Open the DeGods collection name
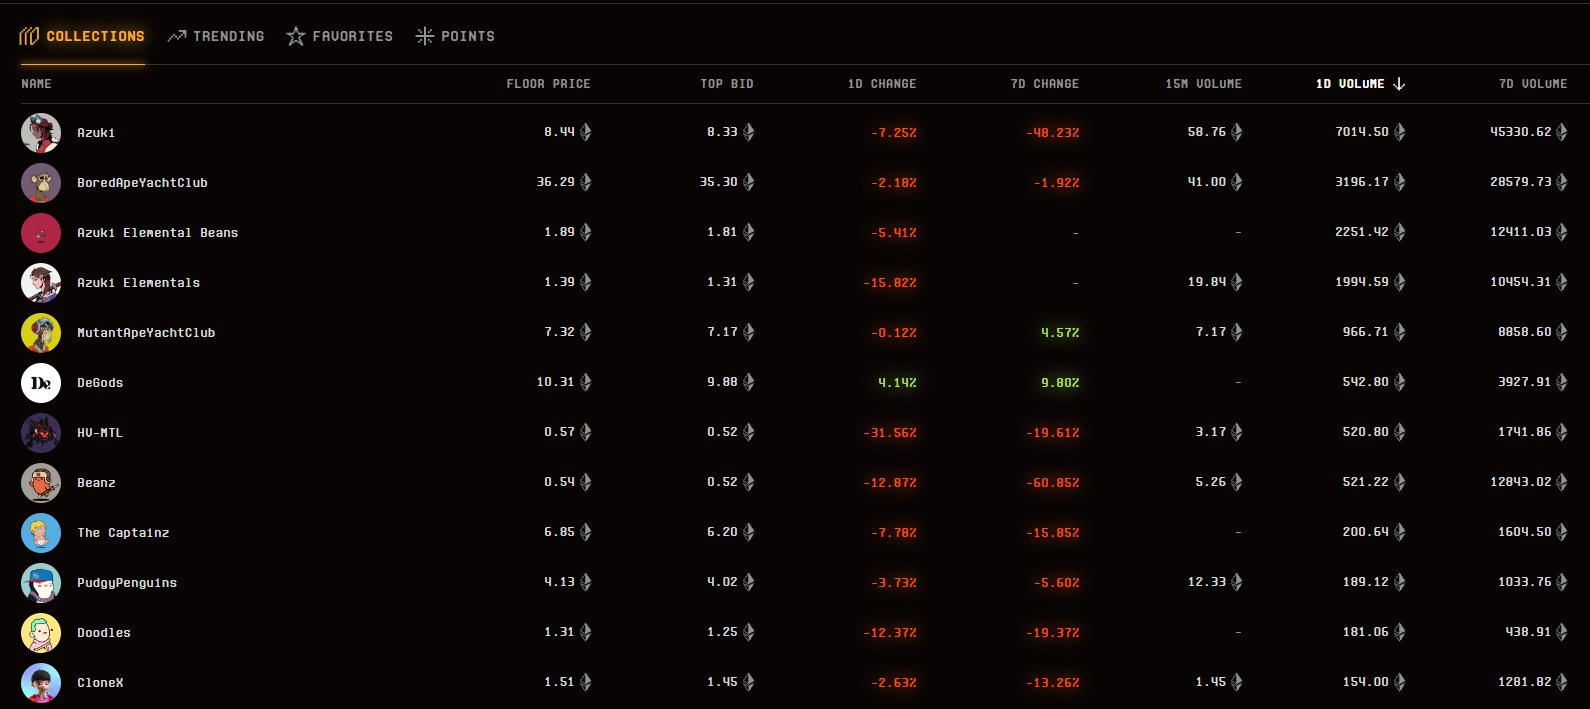 point(100,383)
